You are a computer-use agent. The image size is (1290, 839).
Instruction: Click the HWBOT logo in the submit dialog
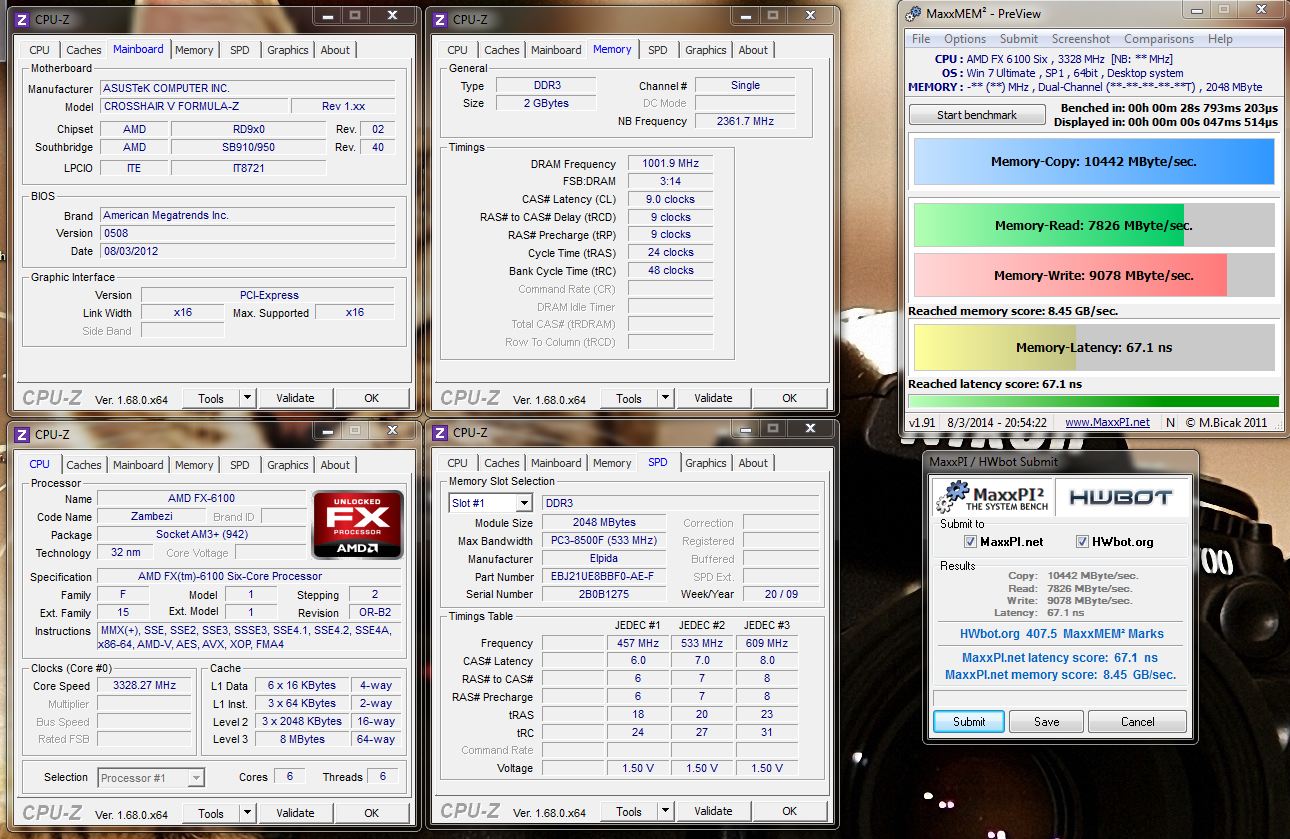coord(1122,497)
